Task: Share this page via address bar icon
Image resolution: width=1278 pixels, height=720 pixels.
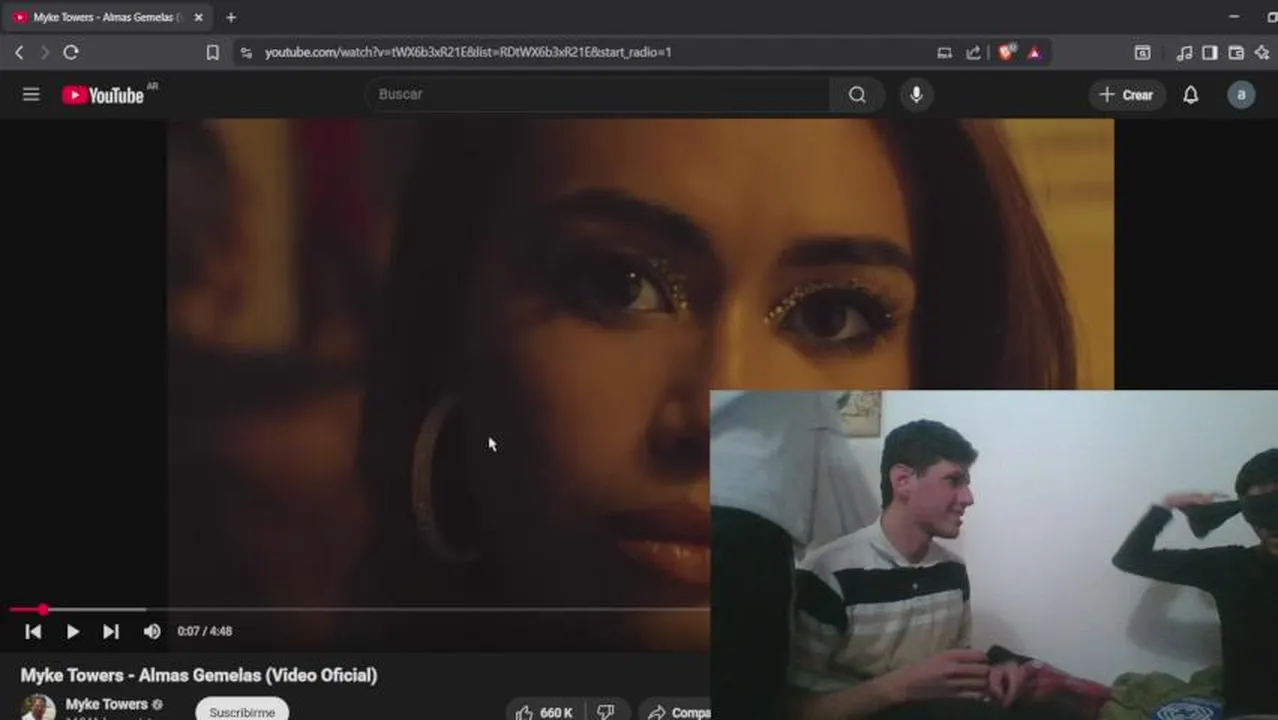Action: [x=973, y=52]
